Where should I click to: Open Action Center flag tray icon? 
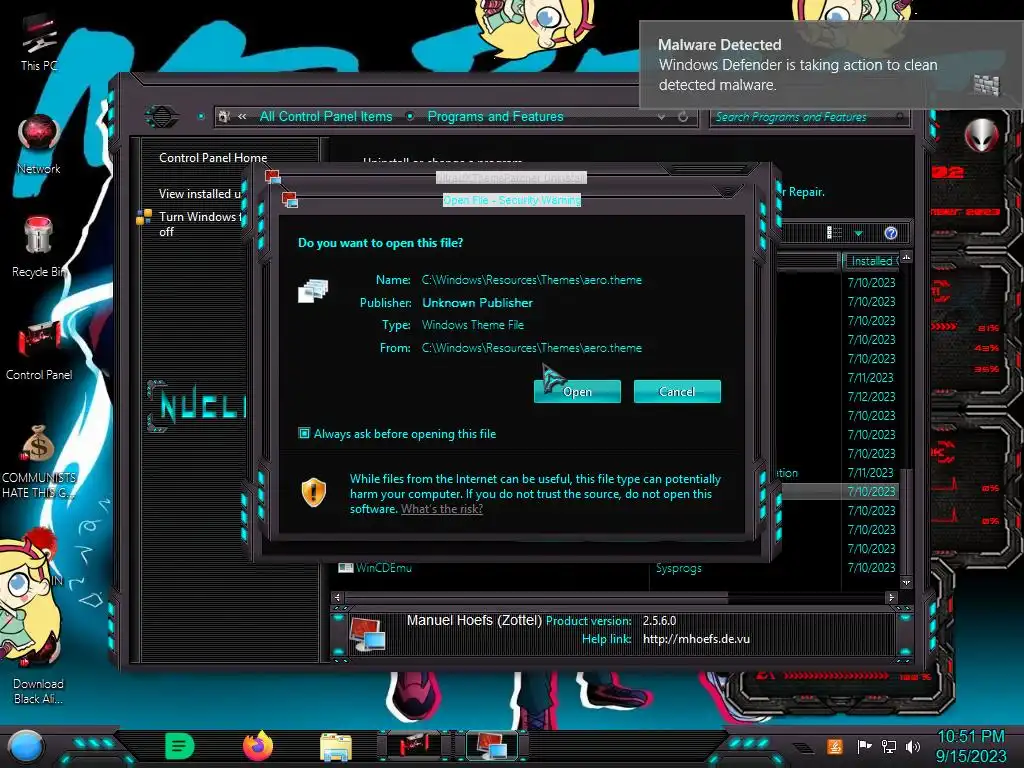click(x=864, y=746)
